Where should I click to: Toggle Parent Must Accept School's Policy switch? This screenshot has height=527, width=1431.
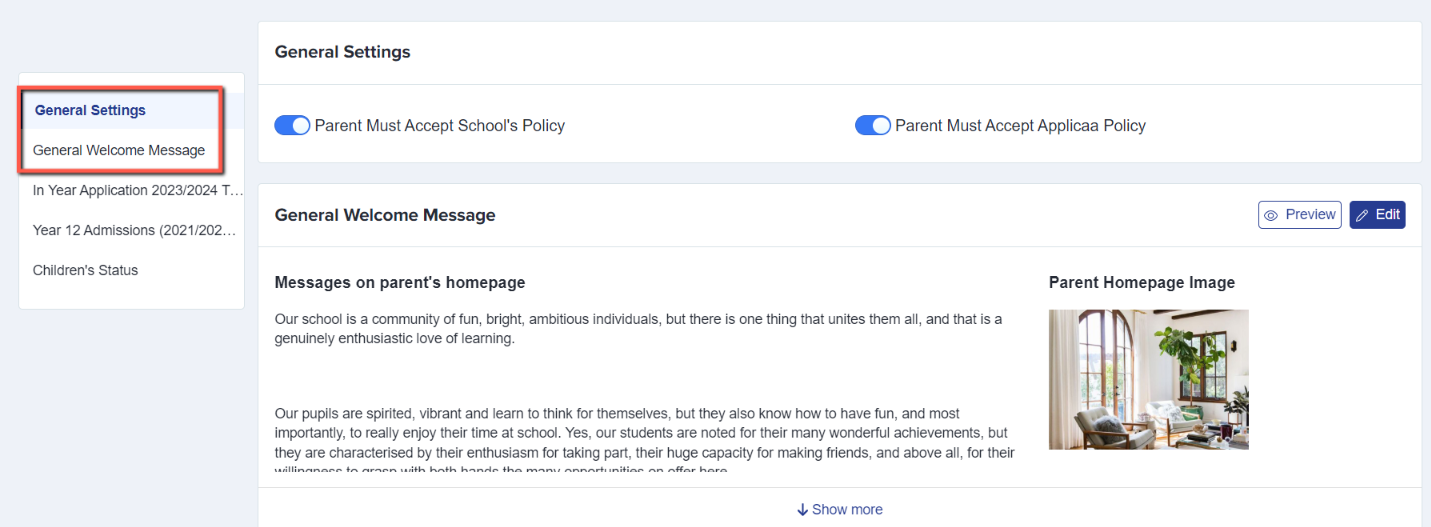point(292,126)
